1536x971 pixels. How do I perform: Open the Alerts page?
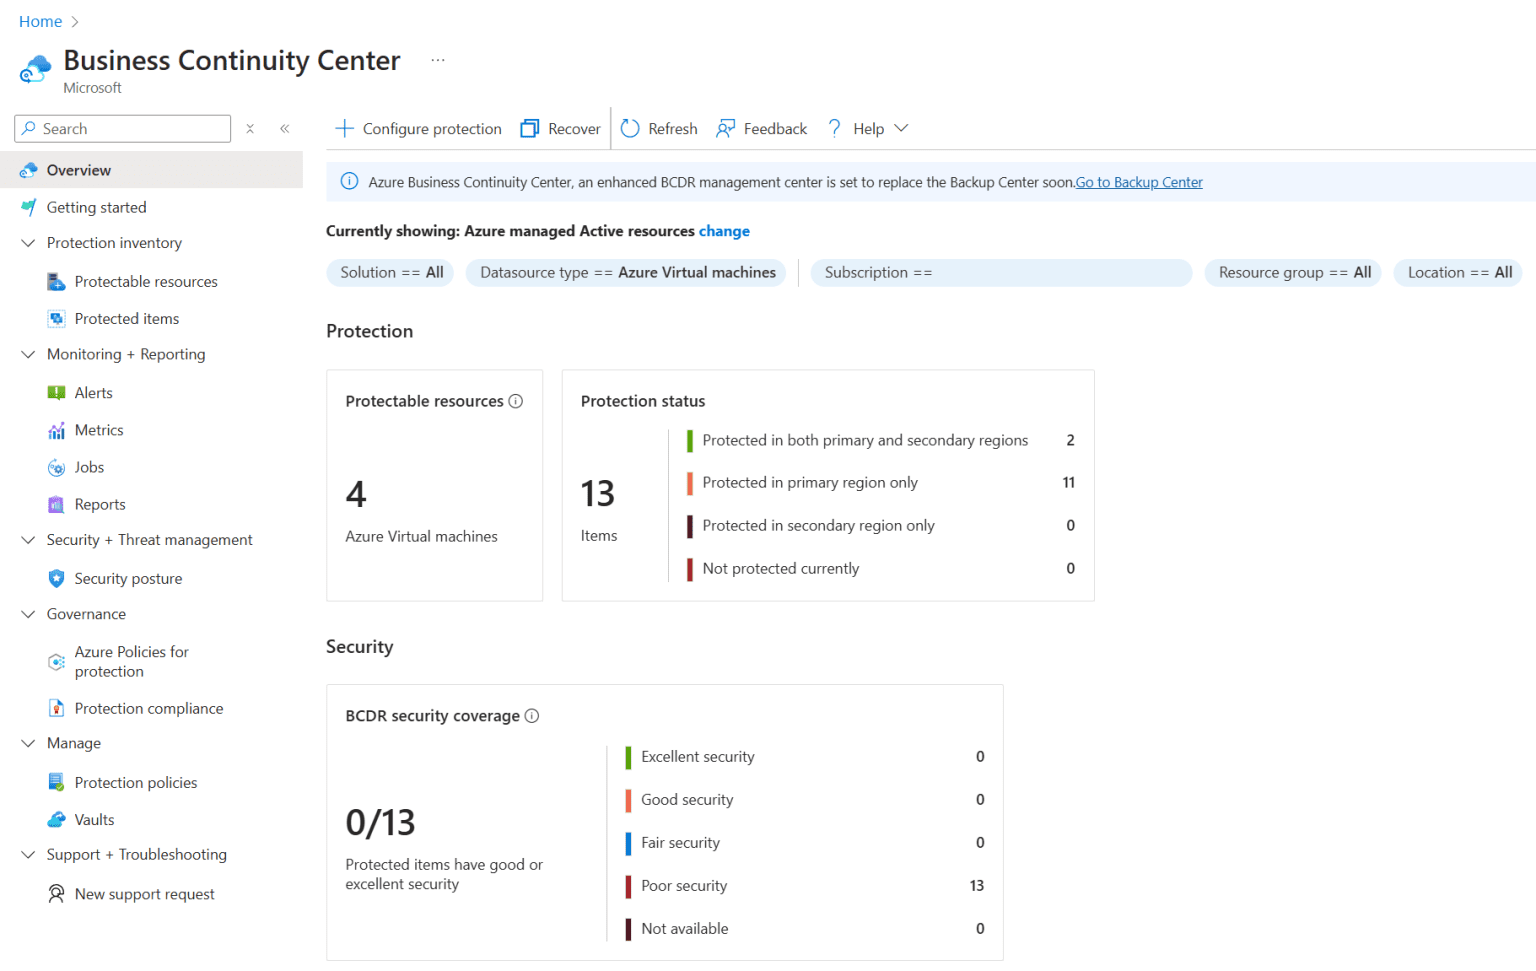(93, 392)
